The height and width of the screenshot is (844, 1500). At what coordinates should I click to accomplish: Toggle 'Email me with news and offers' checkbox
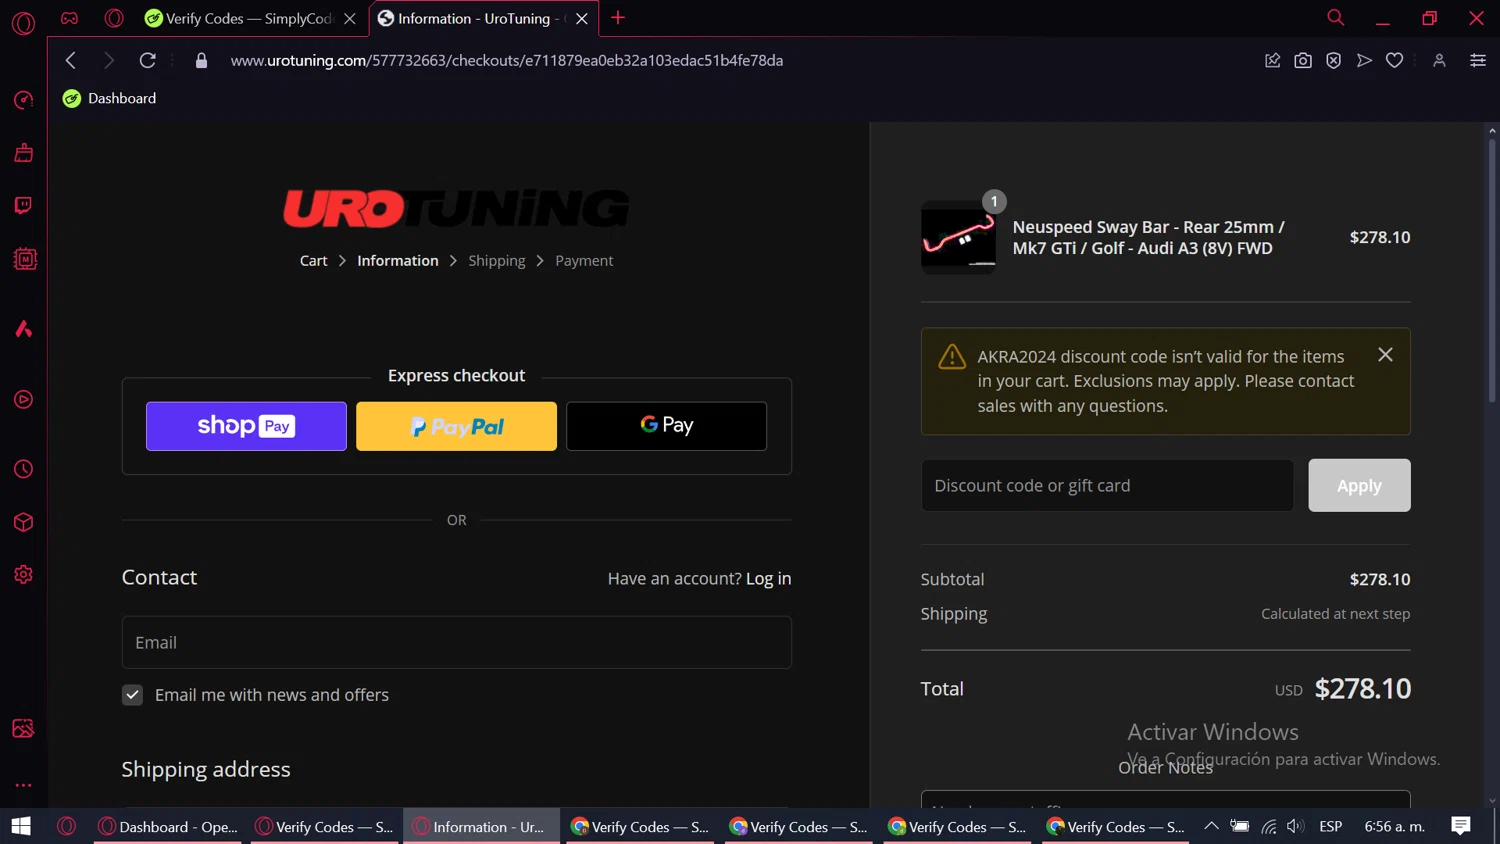132,695
